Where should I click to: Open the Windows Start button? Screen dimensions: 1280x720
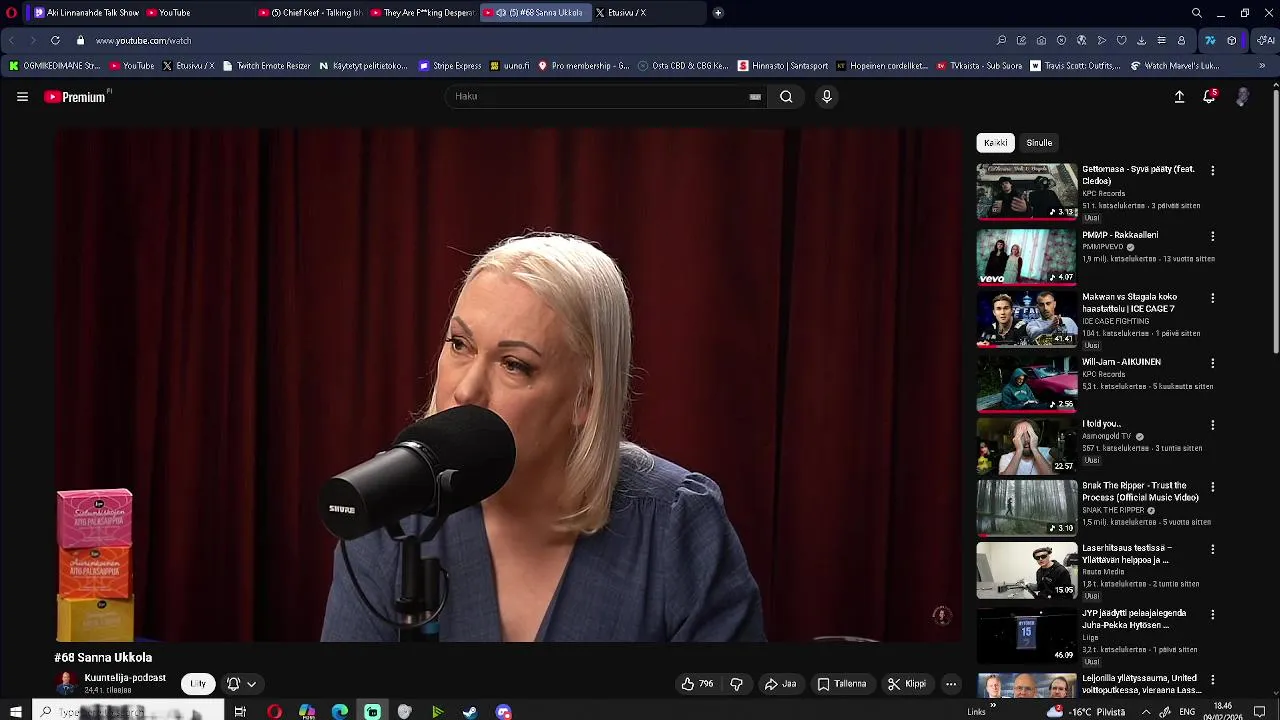(x=15, y=712)
